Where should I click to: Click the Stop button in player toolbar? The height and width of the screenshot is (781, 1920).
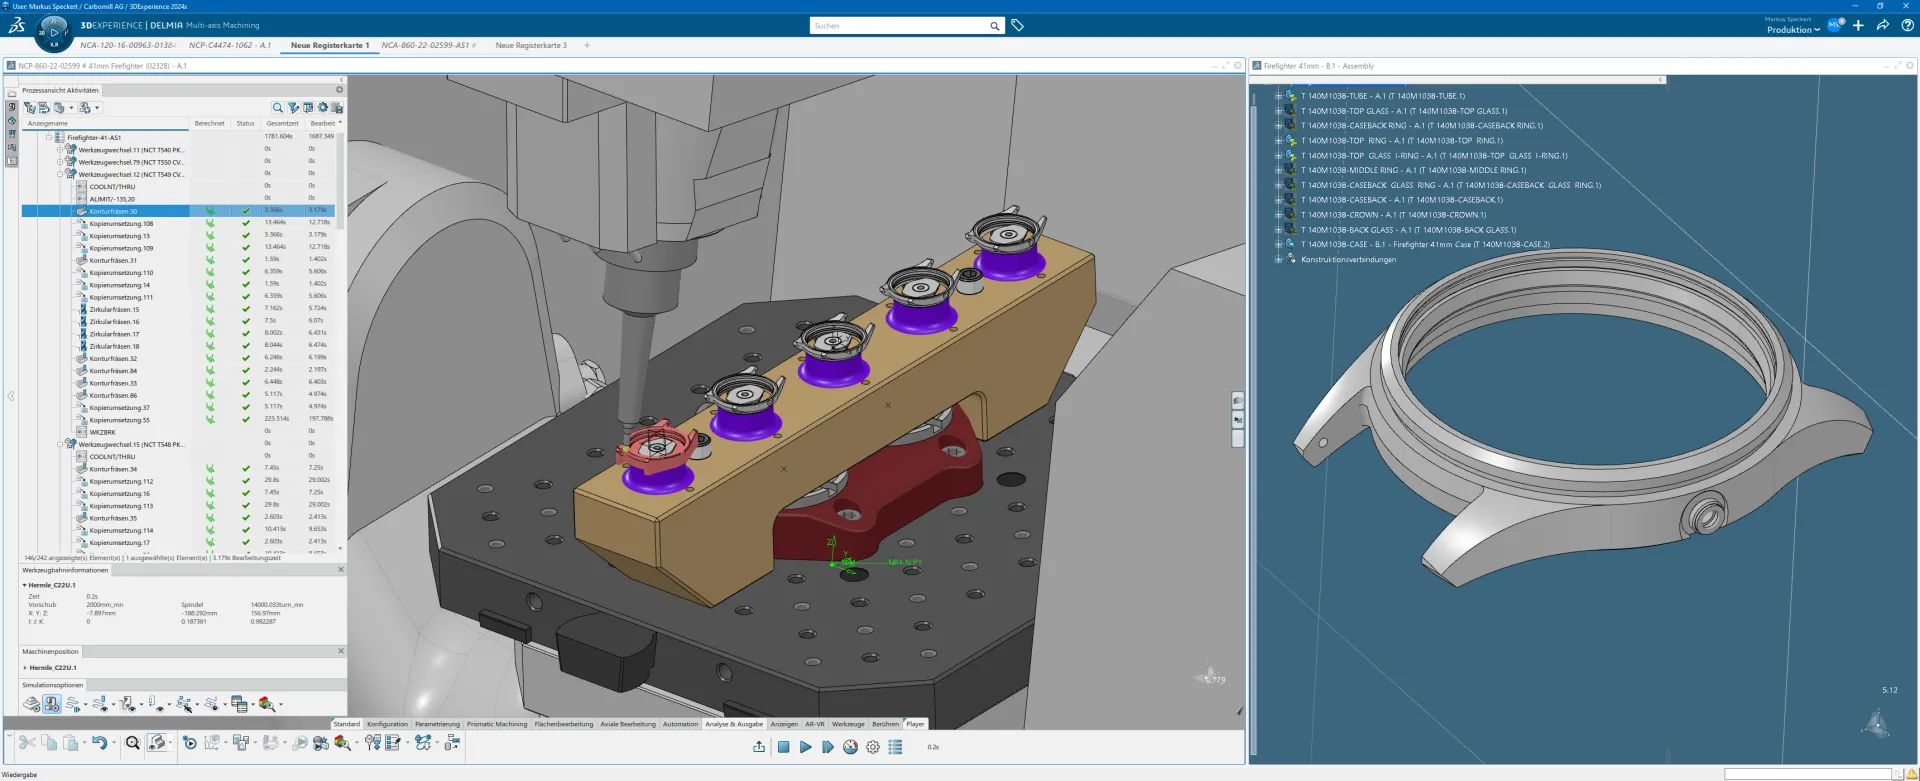coord(784,747)
